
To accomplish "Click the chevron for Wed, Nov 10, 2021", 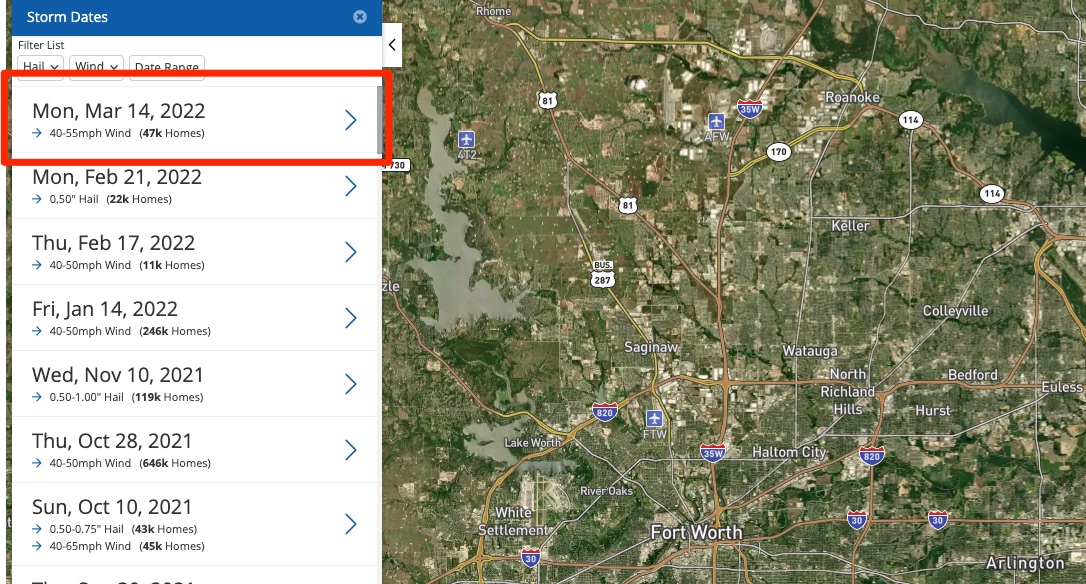I will click(351, 384).
